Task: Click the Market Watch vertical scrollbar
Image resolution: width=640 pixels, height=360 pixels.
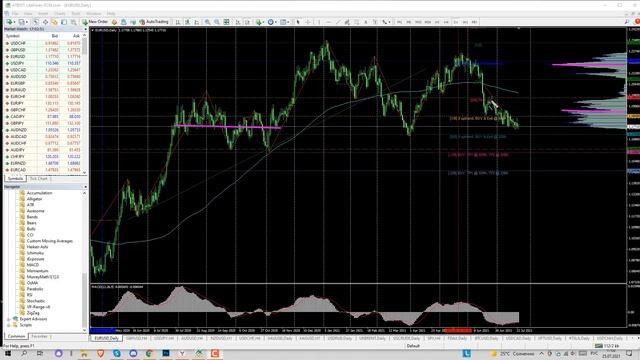Action: 85,104
